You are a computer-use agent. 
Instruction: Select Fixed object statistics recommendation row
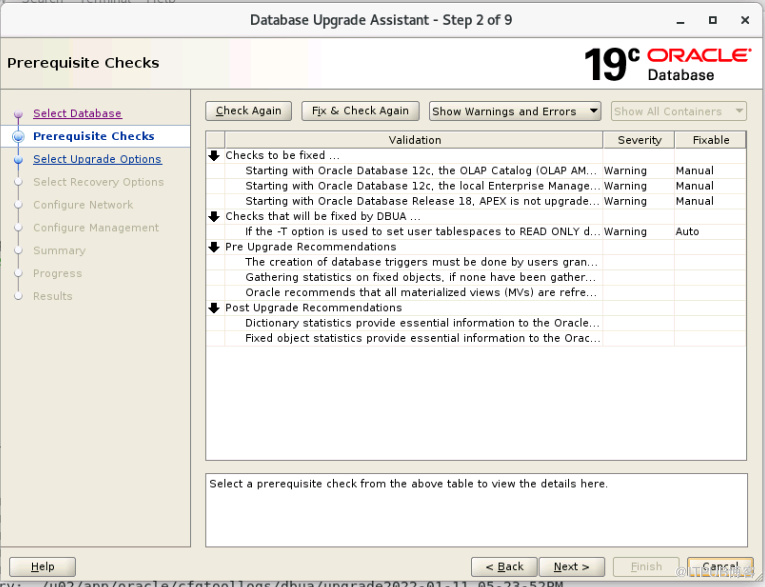(x=476, y=338)
